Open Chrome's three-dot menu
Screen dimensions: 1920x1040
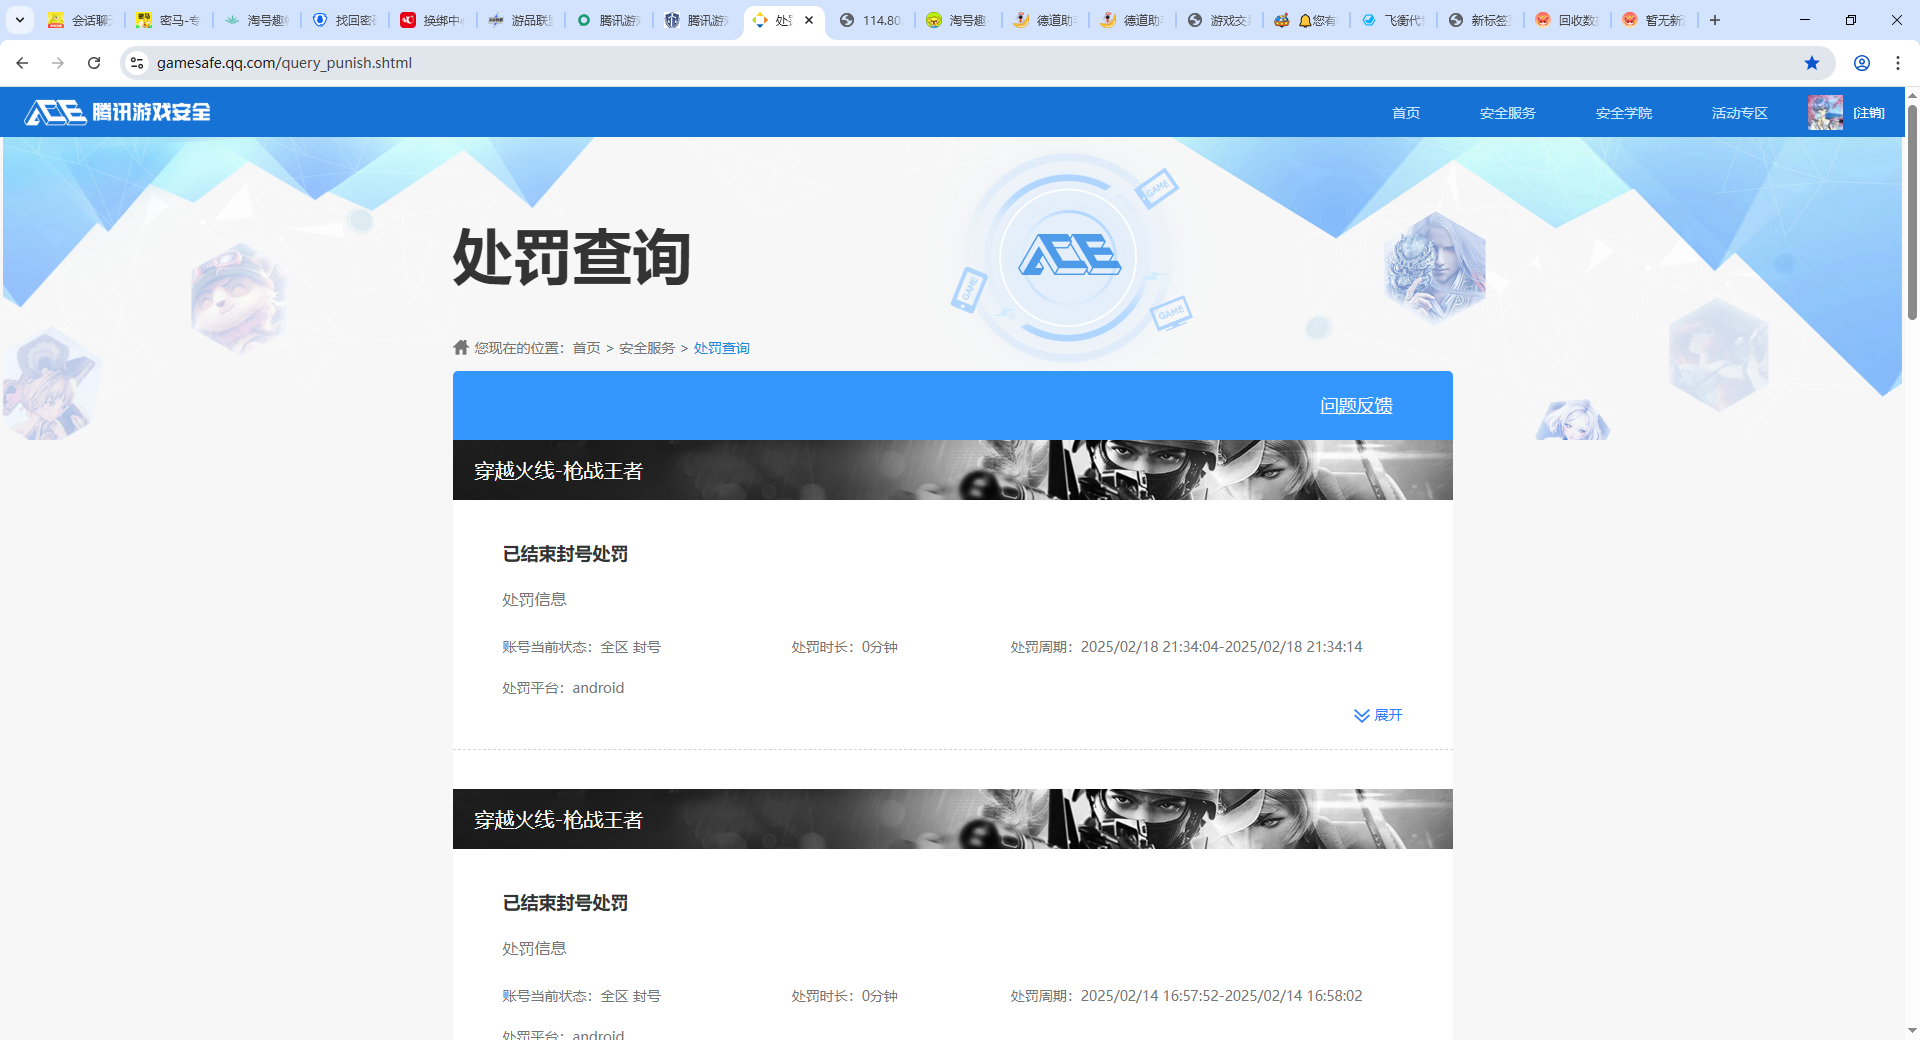coord(1898,62)
